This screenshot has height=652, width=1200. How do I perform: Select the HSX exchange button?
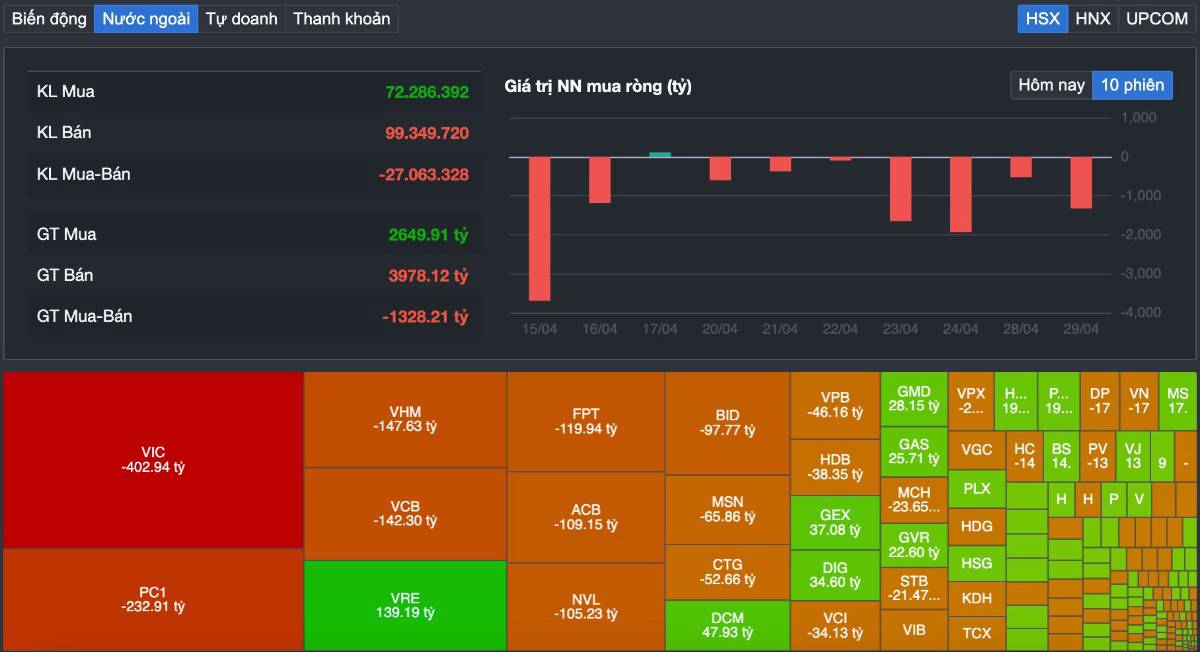(1042, 19)
